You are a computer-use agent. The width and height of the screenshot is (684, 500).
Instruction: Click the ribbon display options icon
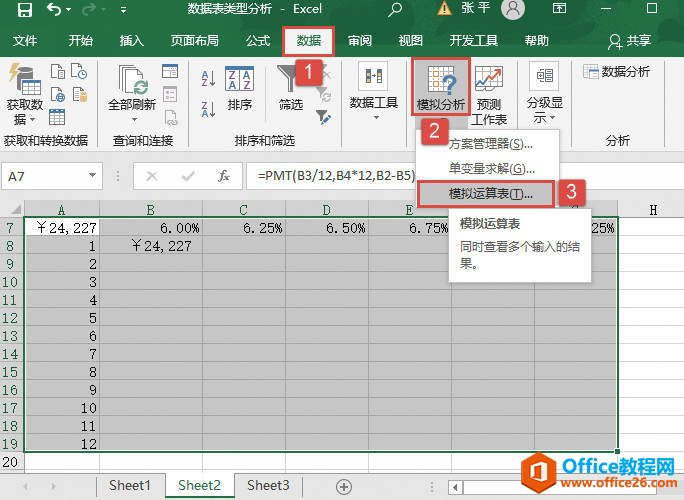(x=559, y=8)
